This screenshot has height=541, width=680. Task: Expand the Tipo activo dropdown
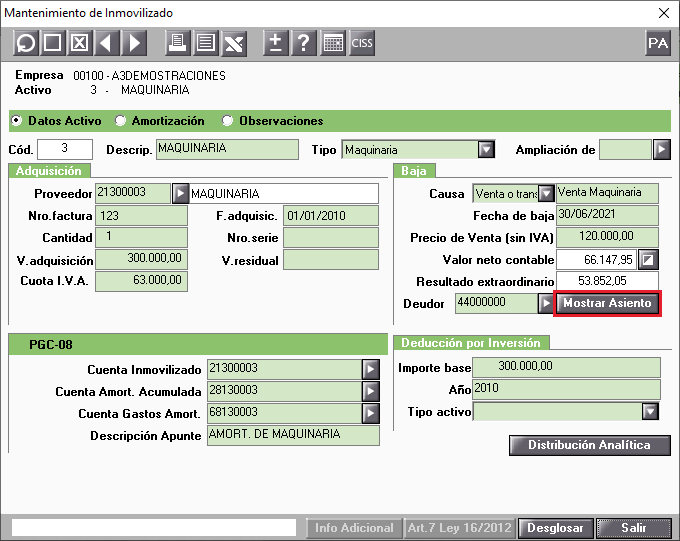pos(650,411)
